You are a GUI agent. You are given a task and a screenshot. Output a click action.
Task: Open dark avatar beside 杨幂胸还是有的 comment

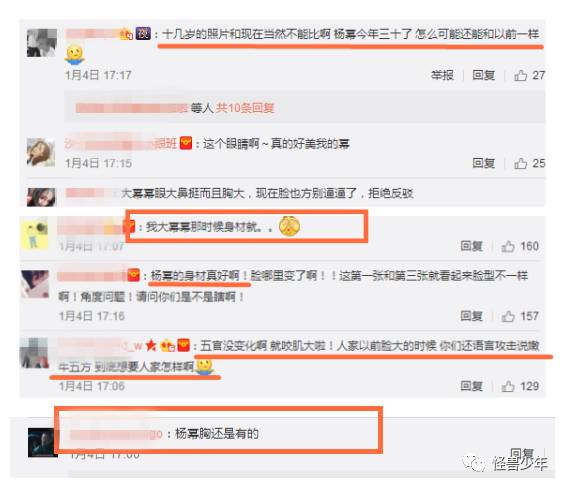click(x=43, y=443)
